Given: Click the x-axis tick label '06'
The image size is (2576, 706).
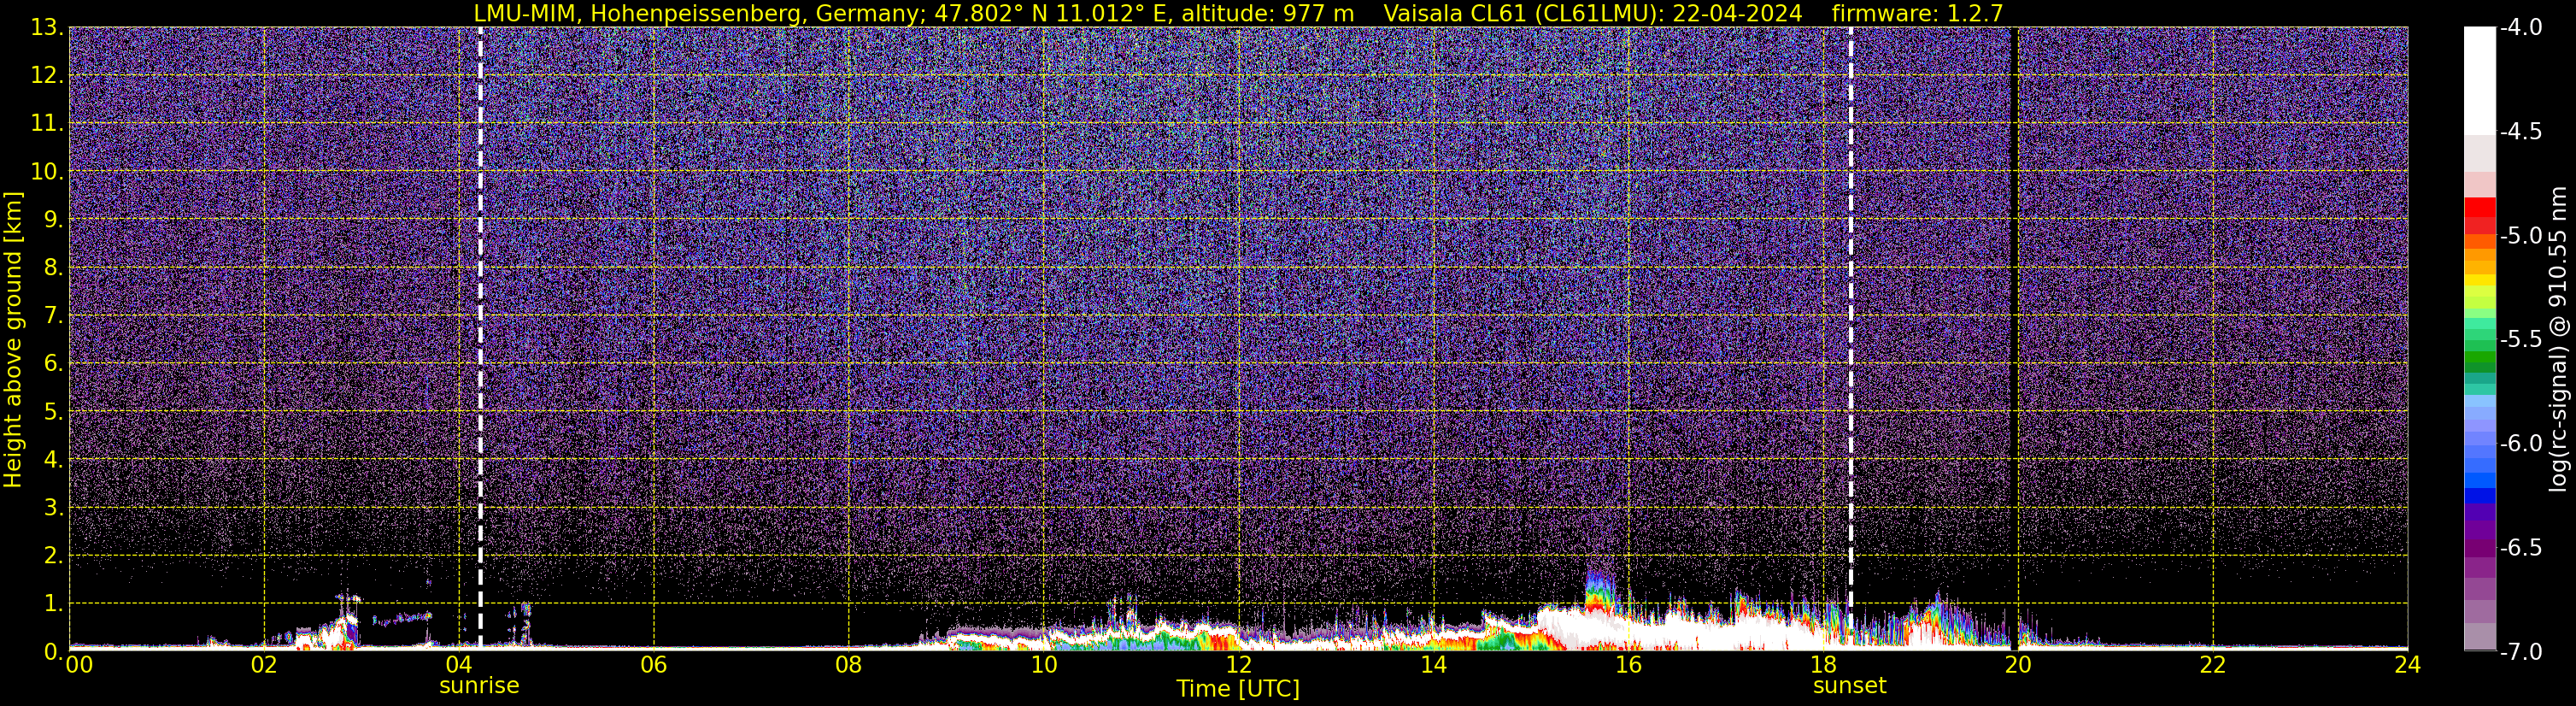Looking at the screenshot, I should [x=653, y=664].
